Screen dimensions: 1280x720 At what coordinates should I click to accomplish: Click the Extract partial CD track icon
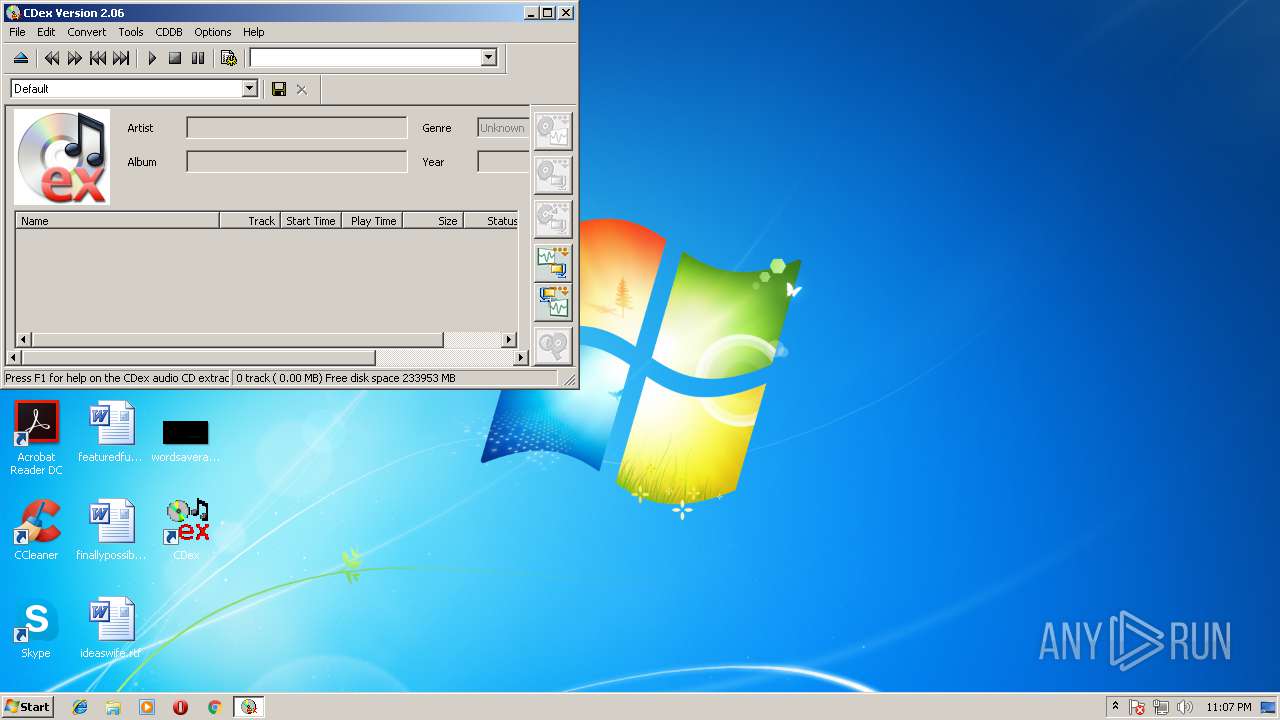[x=553, y=219]
